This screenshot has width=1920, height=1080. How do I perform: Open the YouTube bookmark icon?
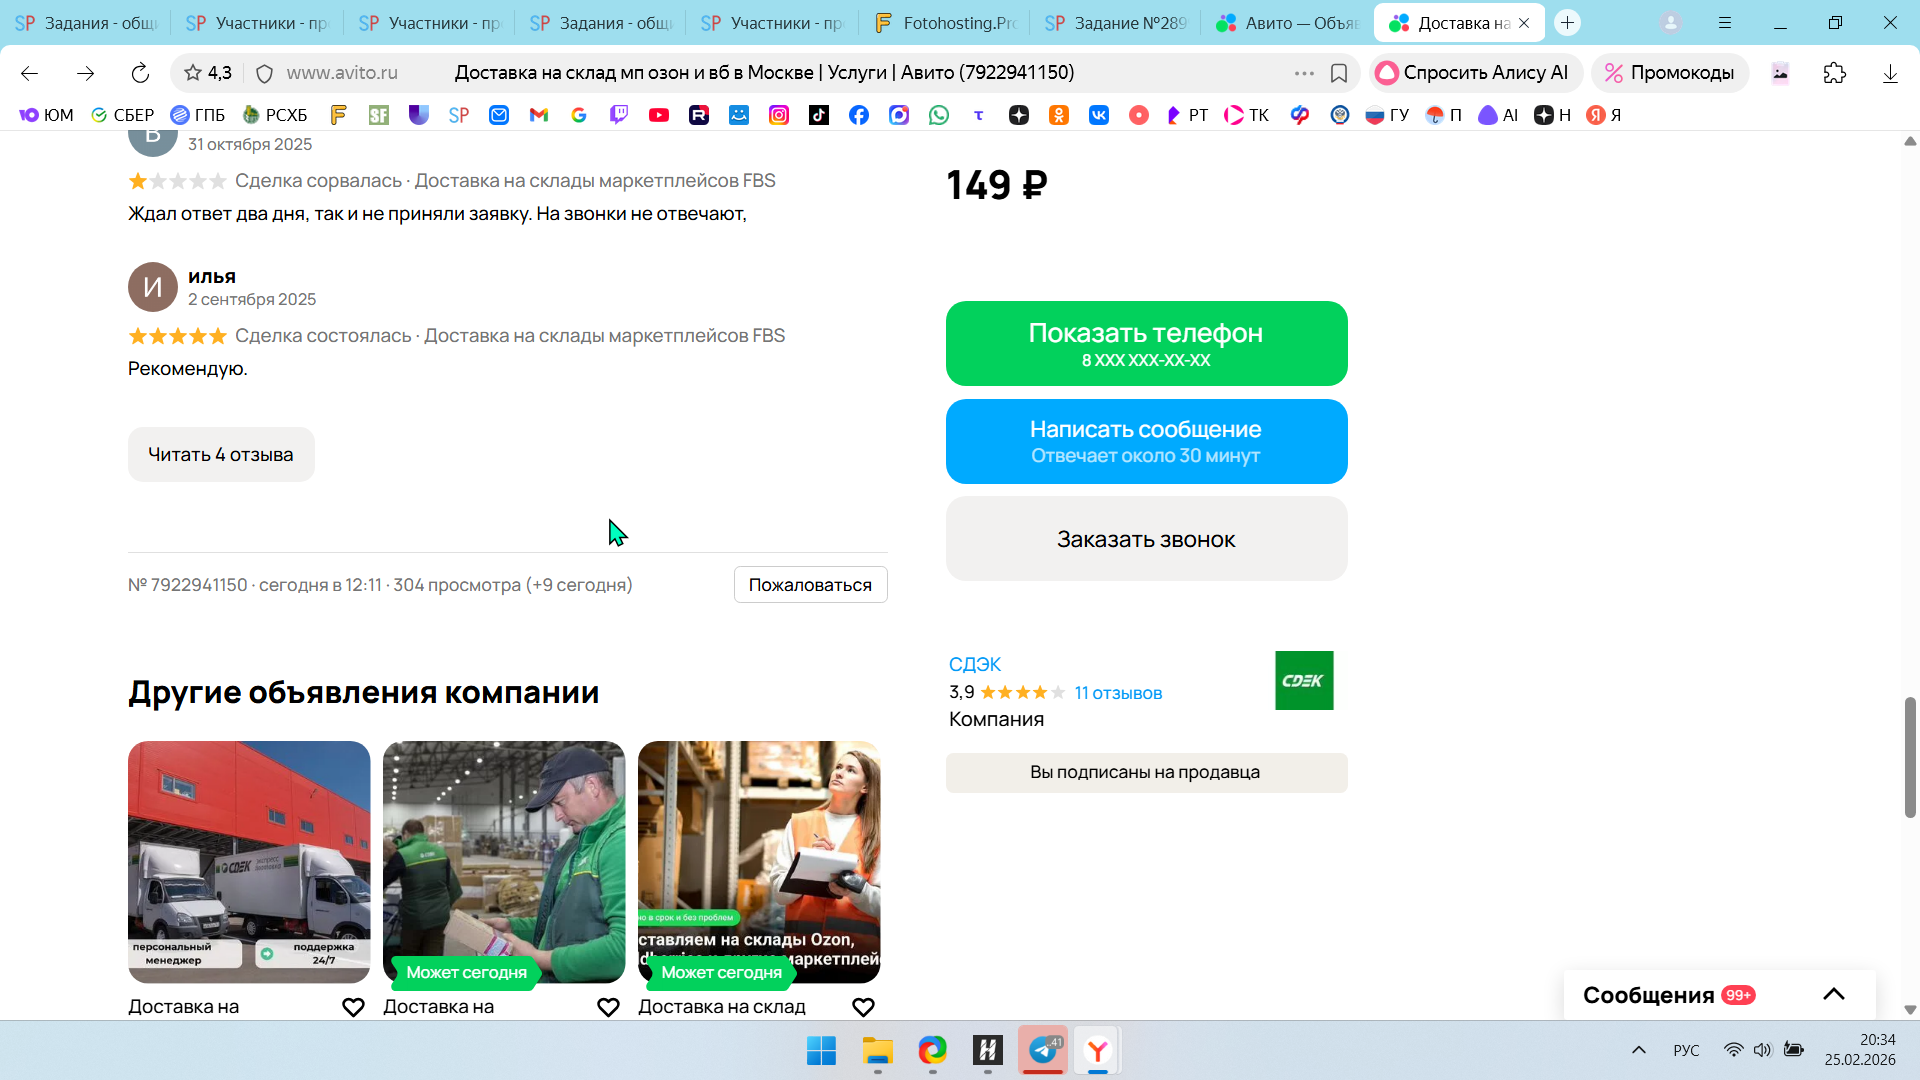[x=659, y=115]
